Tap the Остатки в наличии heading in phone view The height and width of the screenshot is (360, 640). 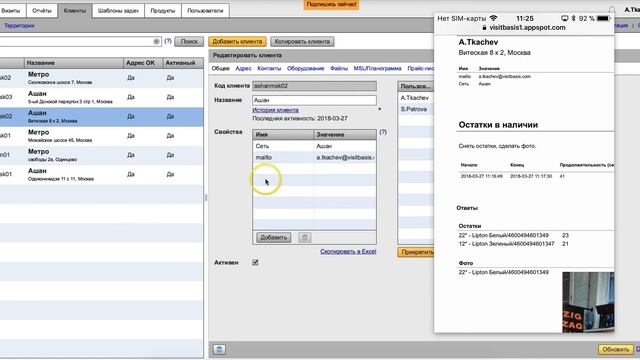(498, 125)
